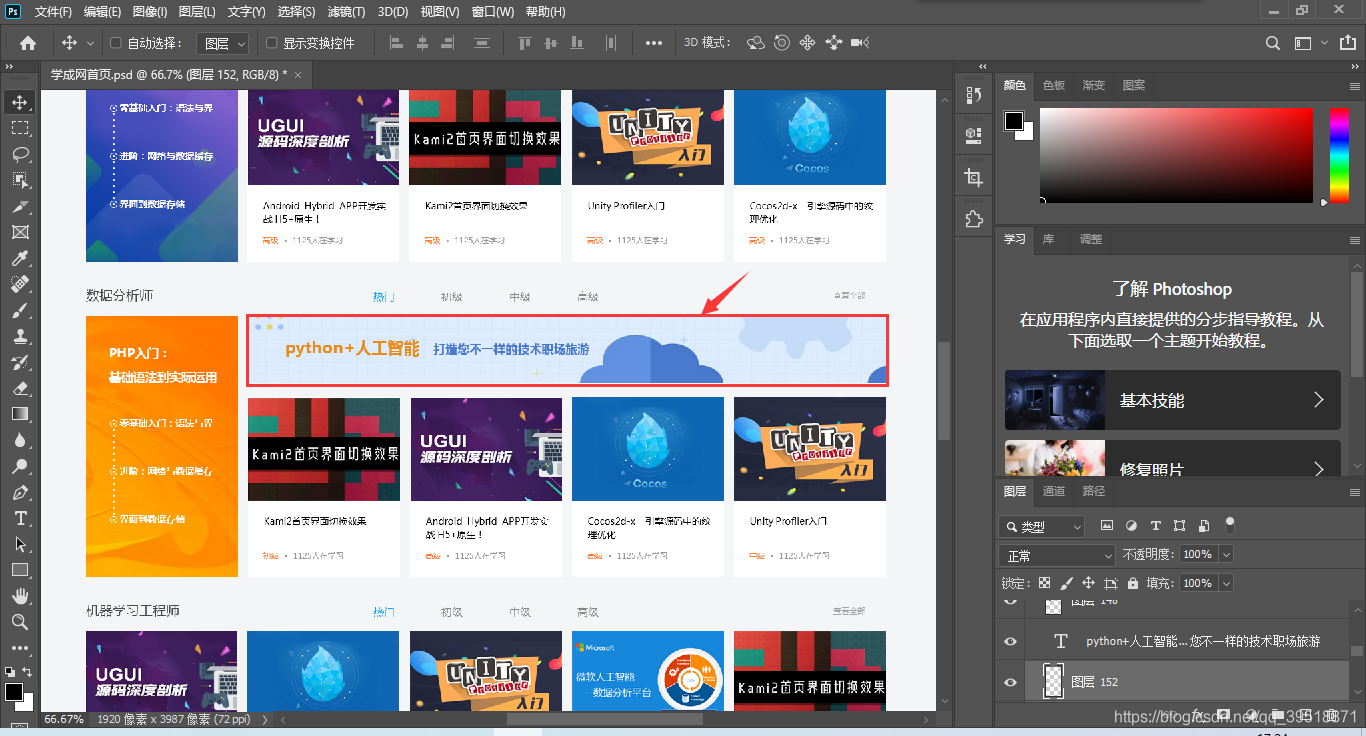Image resolution: width=1366 pixels, height=736 pixels.
Task: Open the 基本技能 tutorial
Action: tap(1173, 400)
